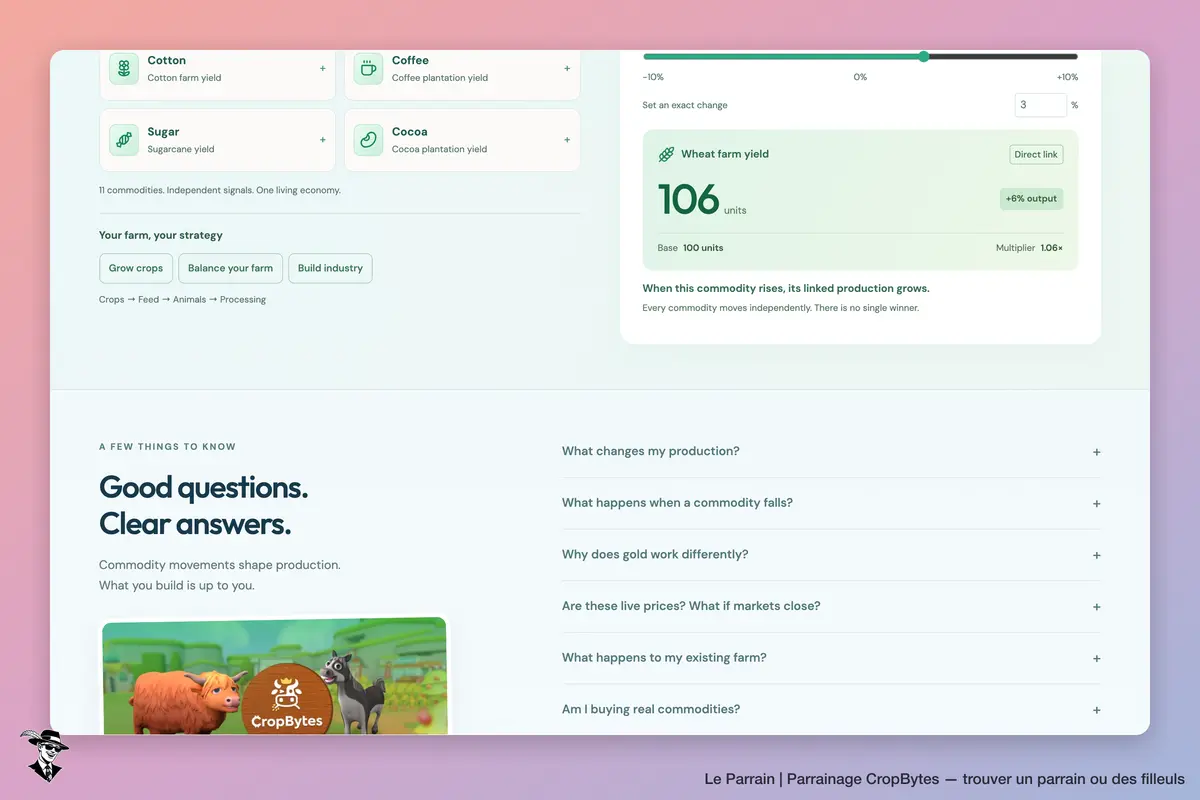Click the CropBytes cow logo badge

pyautogui.click(x=286, y=699)
